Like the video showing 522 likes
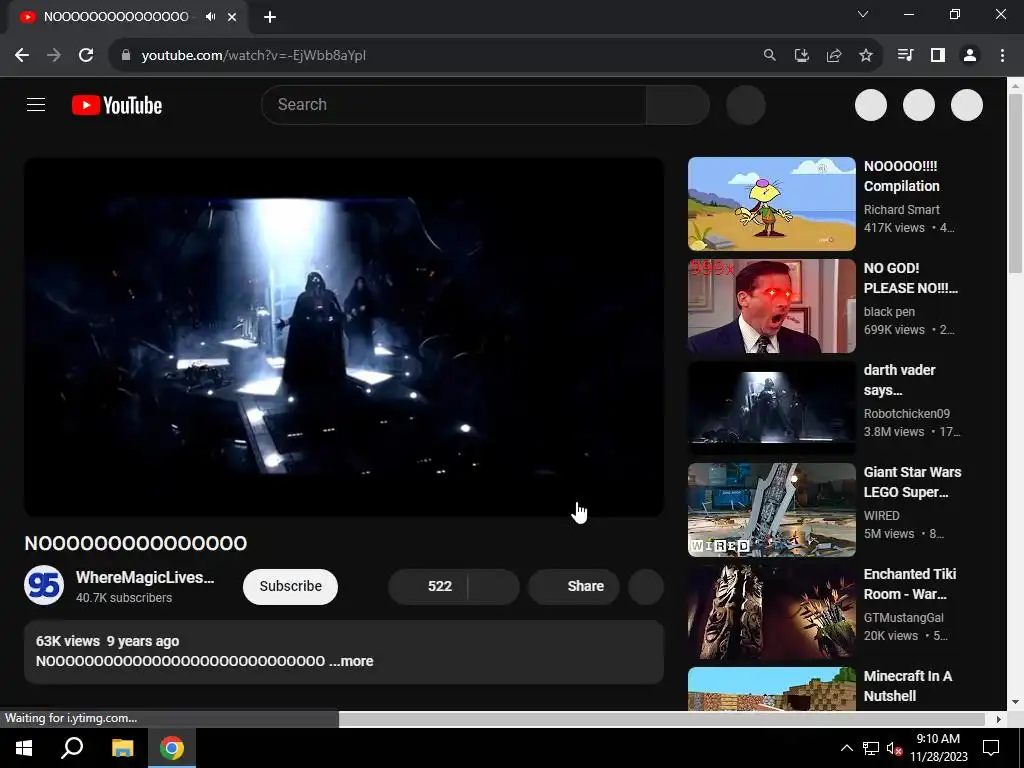The width and height of the screenshot is (1024, 768). [428, 586]
